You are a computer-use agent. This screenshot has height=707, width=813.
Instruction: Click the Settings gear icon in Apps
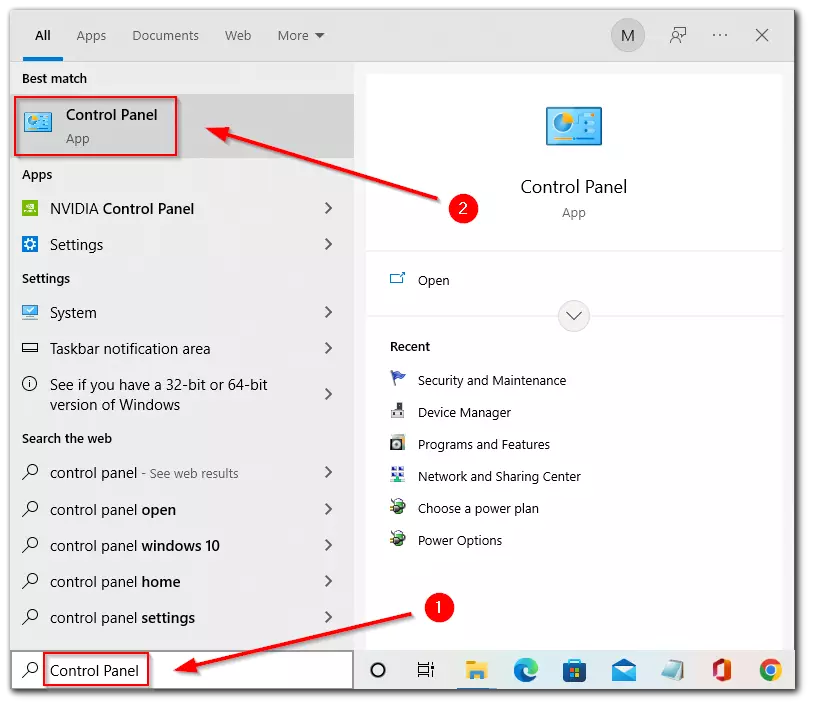coord(30,244)
